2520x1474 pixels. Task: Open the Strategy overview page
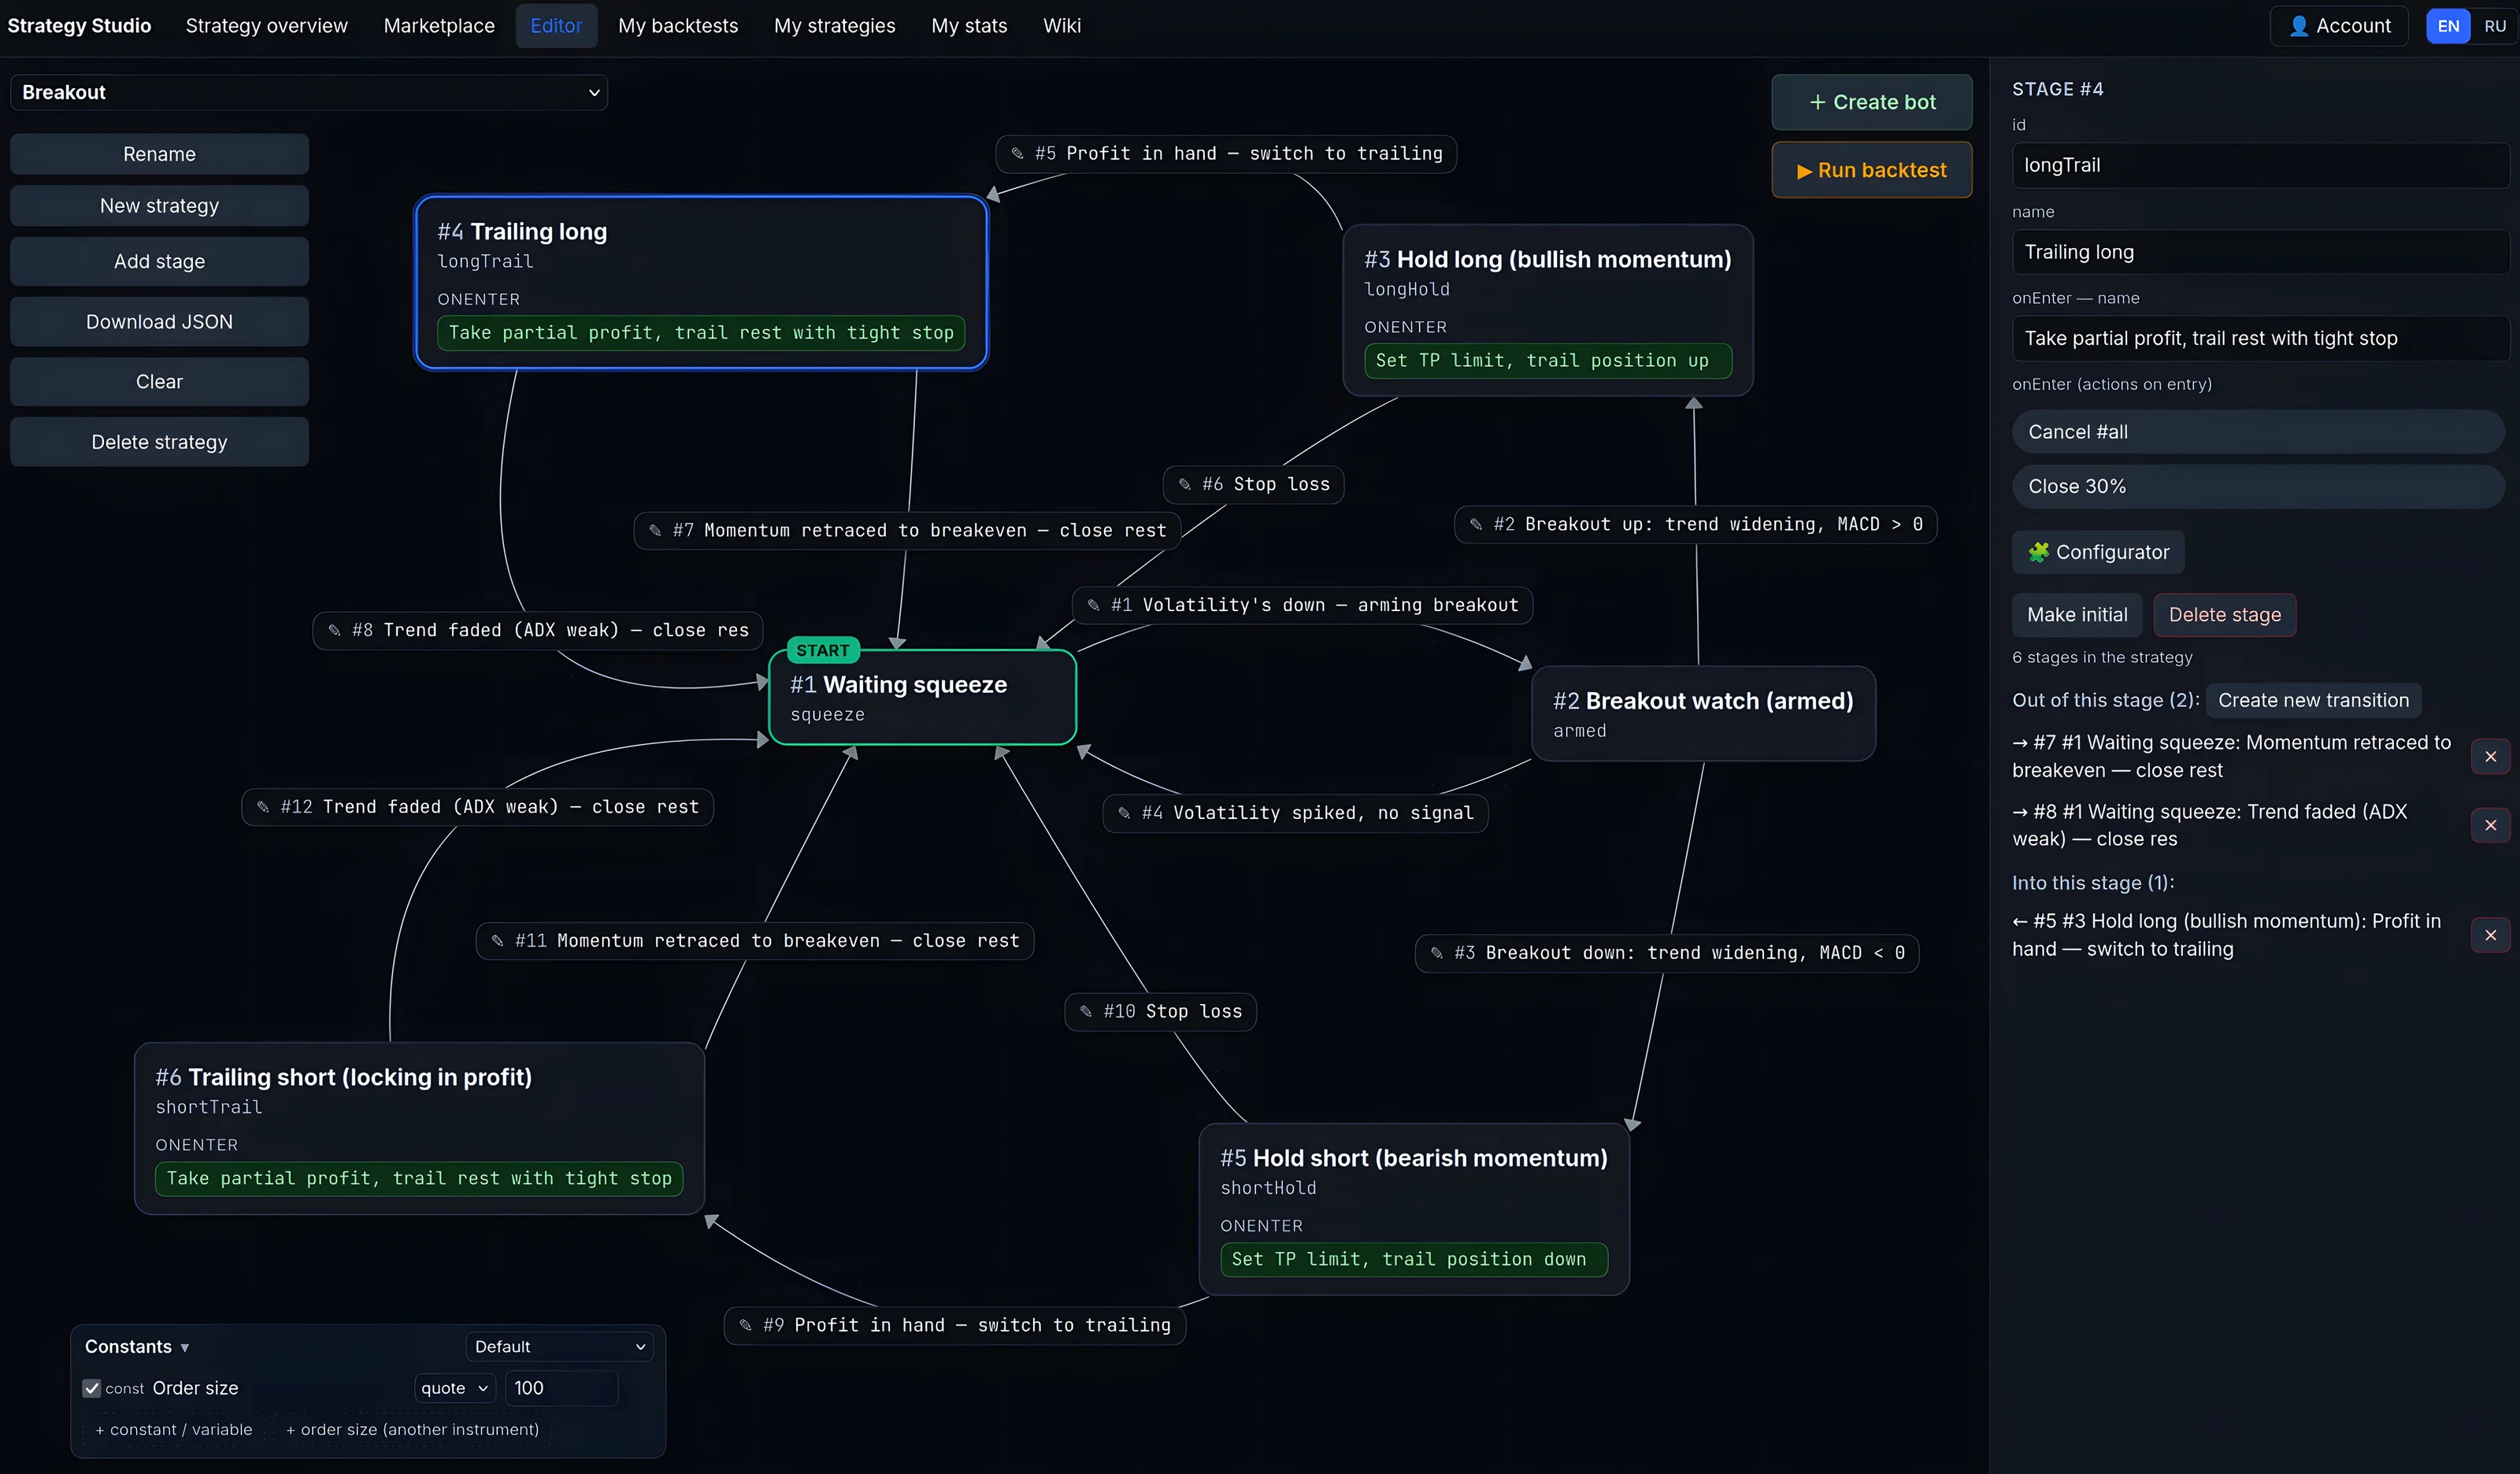(266, 26)
